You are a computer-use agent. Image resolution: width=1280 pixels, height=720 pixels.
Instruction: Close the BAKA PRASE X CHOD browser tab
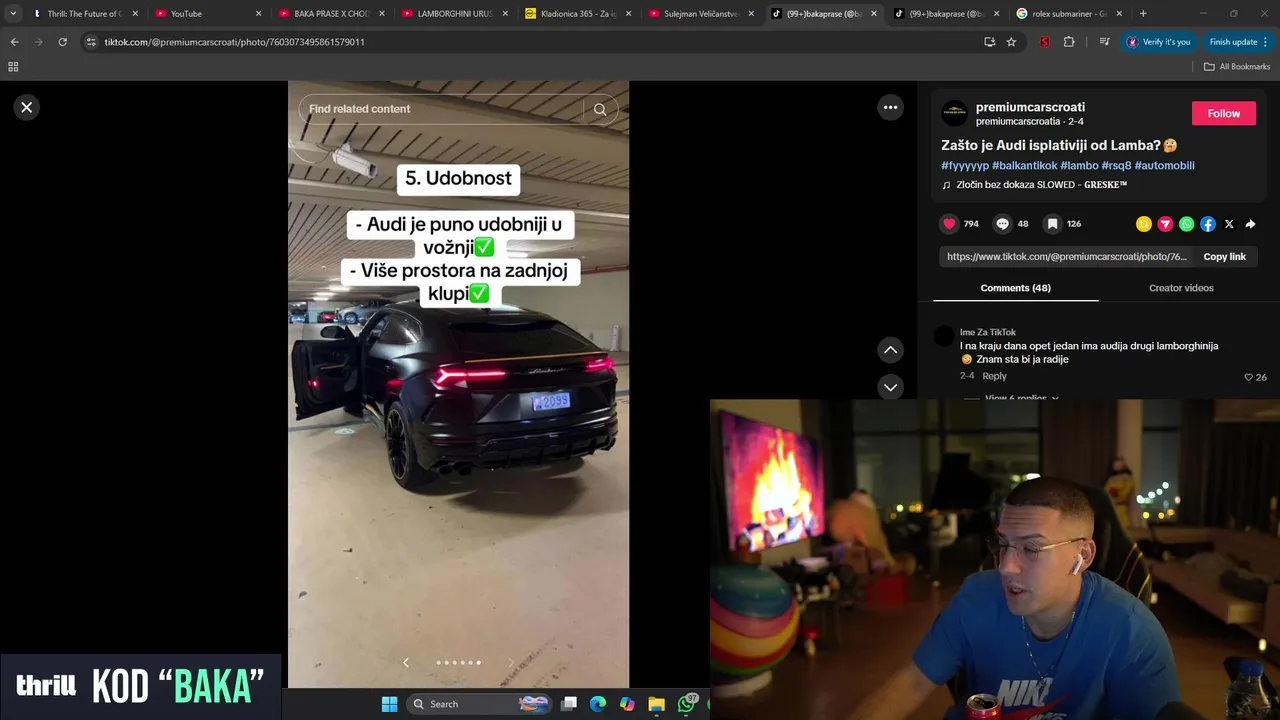click(381, 14)
